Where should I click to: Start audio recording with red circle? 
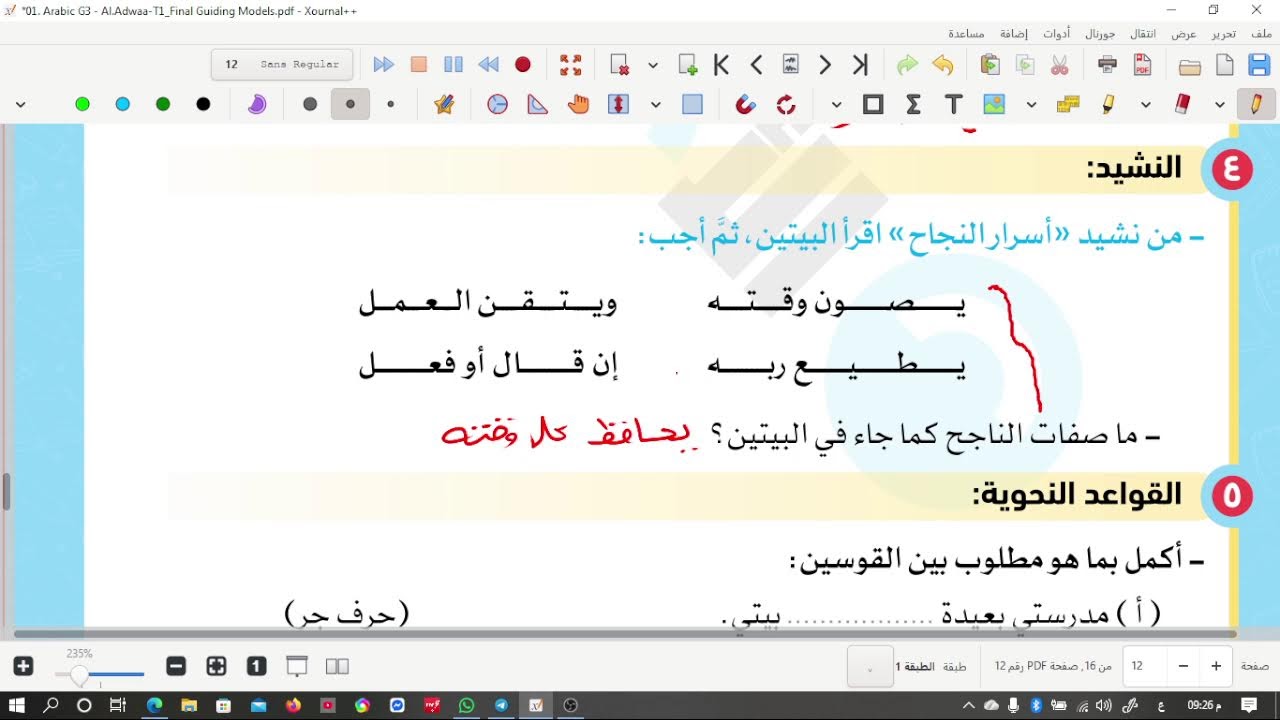[x=523, y=65]
